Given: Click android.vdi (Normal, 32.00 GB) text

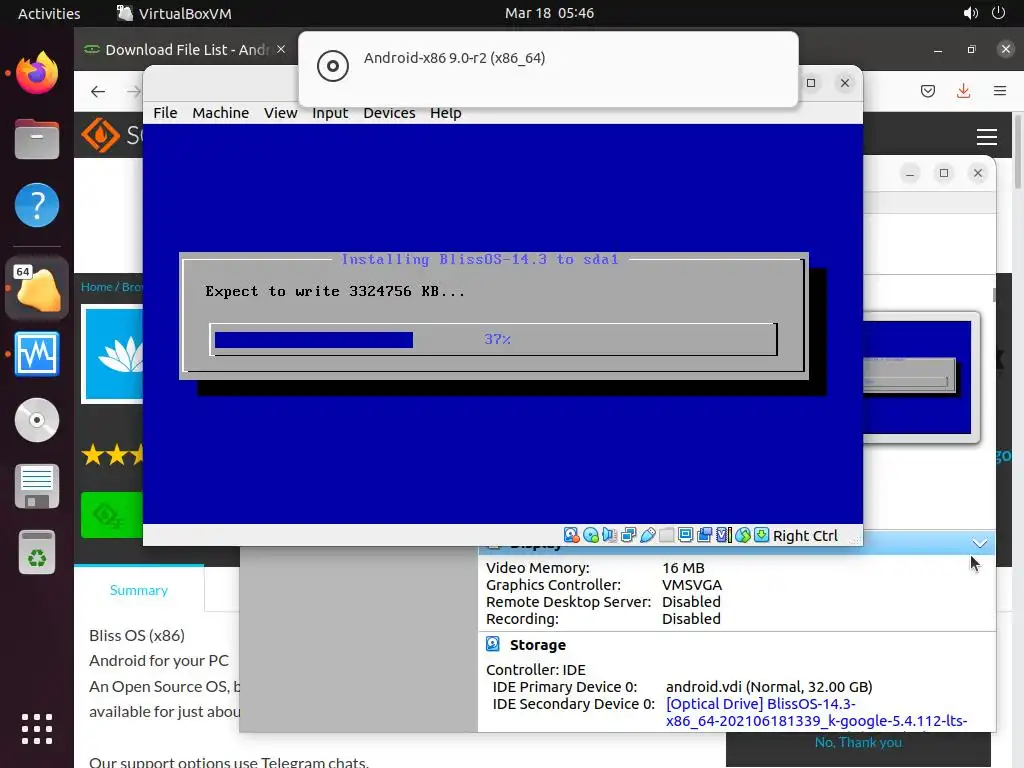Looking at the screenshot, I should [x=769, y=687].
